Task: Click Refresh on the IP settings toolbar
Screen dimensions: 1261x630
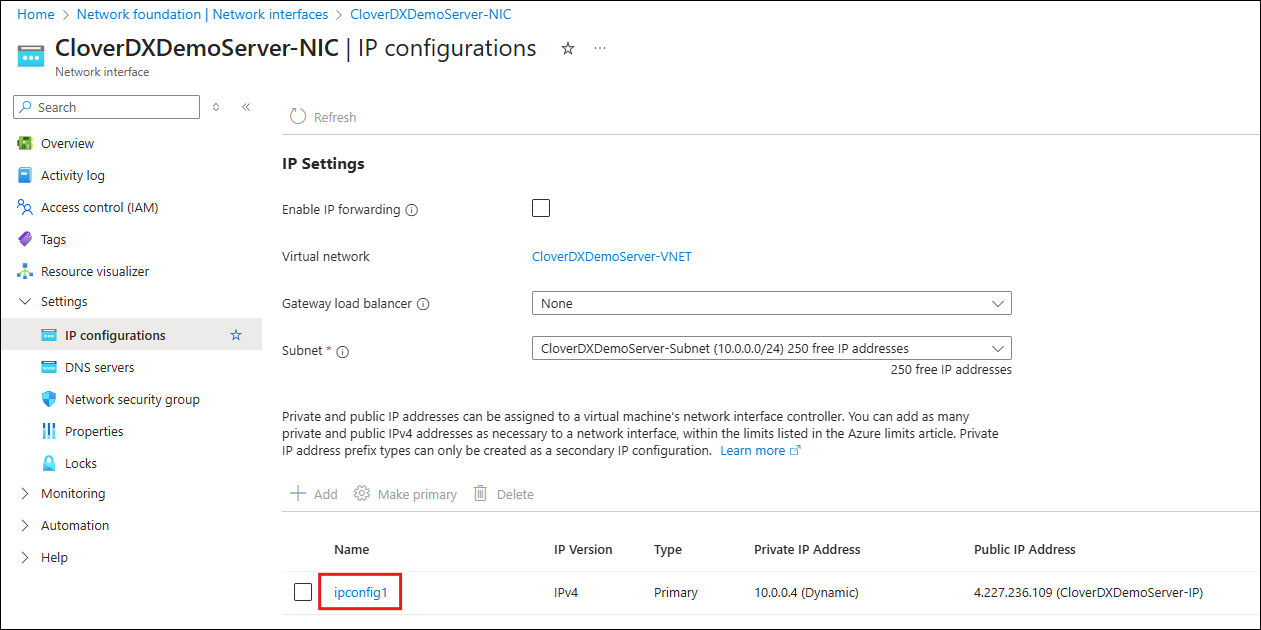Action: click(x=322, y=116)
